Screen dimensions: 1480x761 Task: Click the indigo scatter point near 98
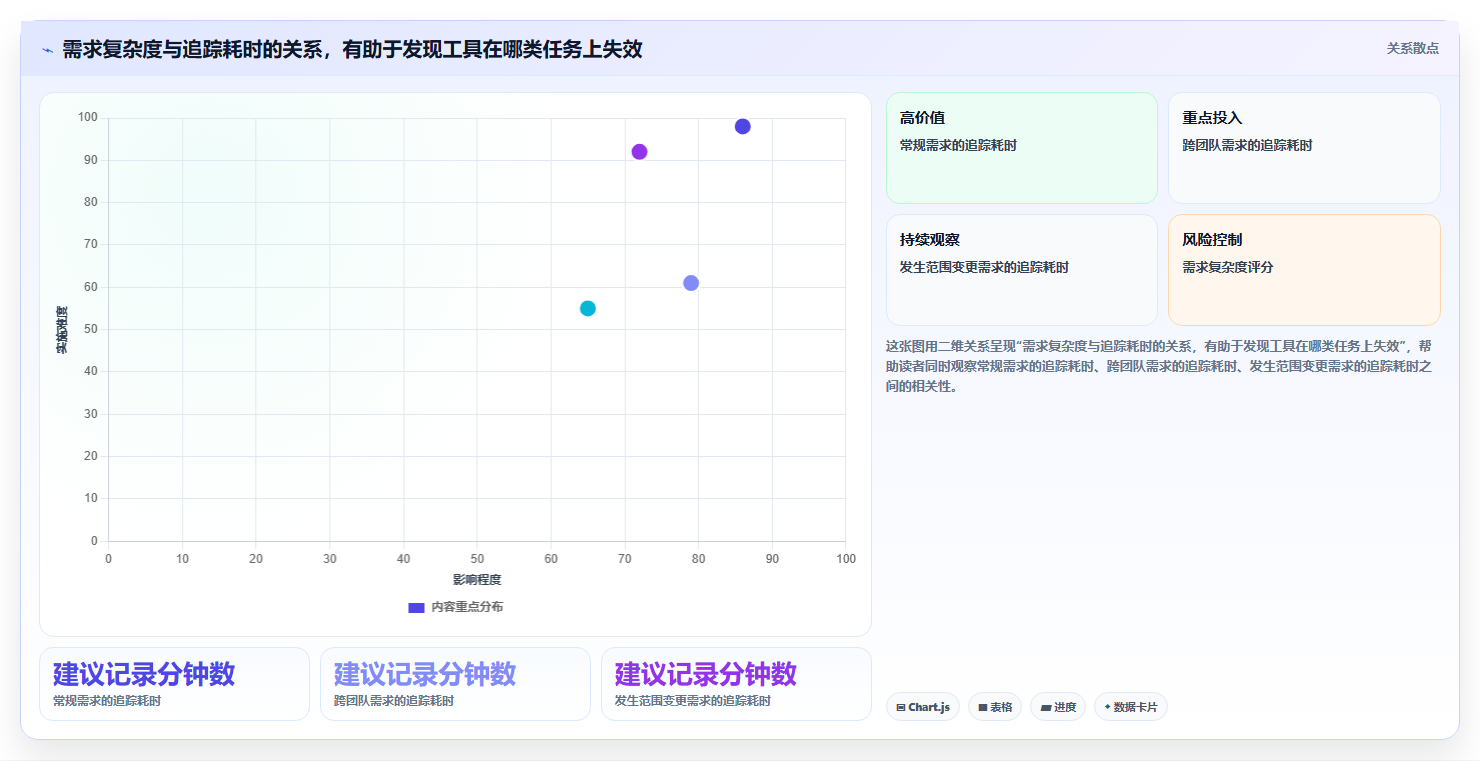[742, 126]
